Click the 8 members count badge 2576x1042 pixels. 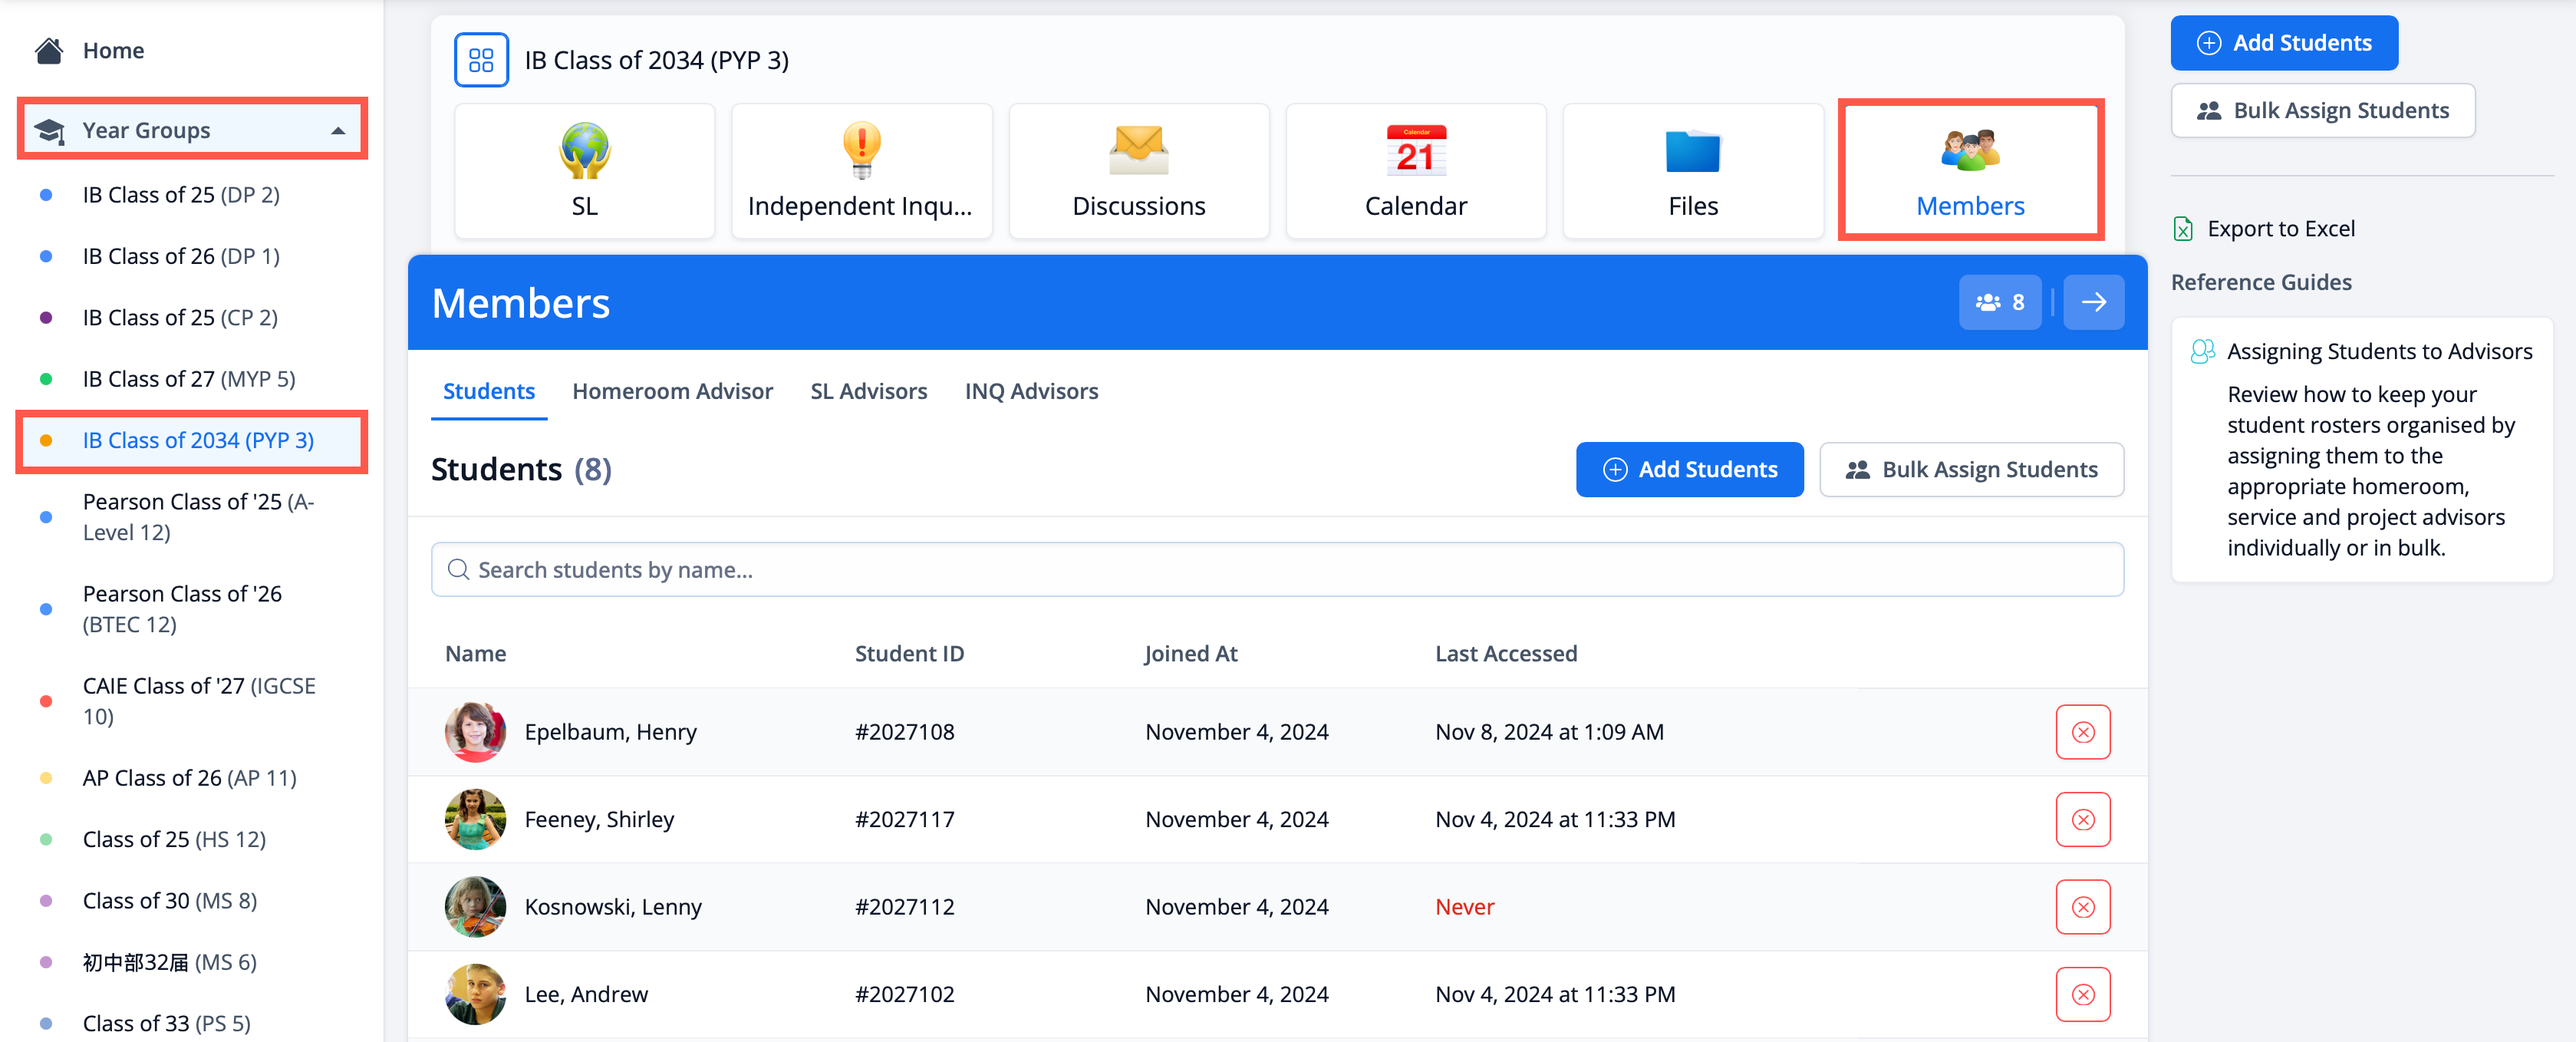pos(1999,302)
